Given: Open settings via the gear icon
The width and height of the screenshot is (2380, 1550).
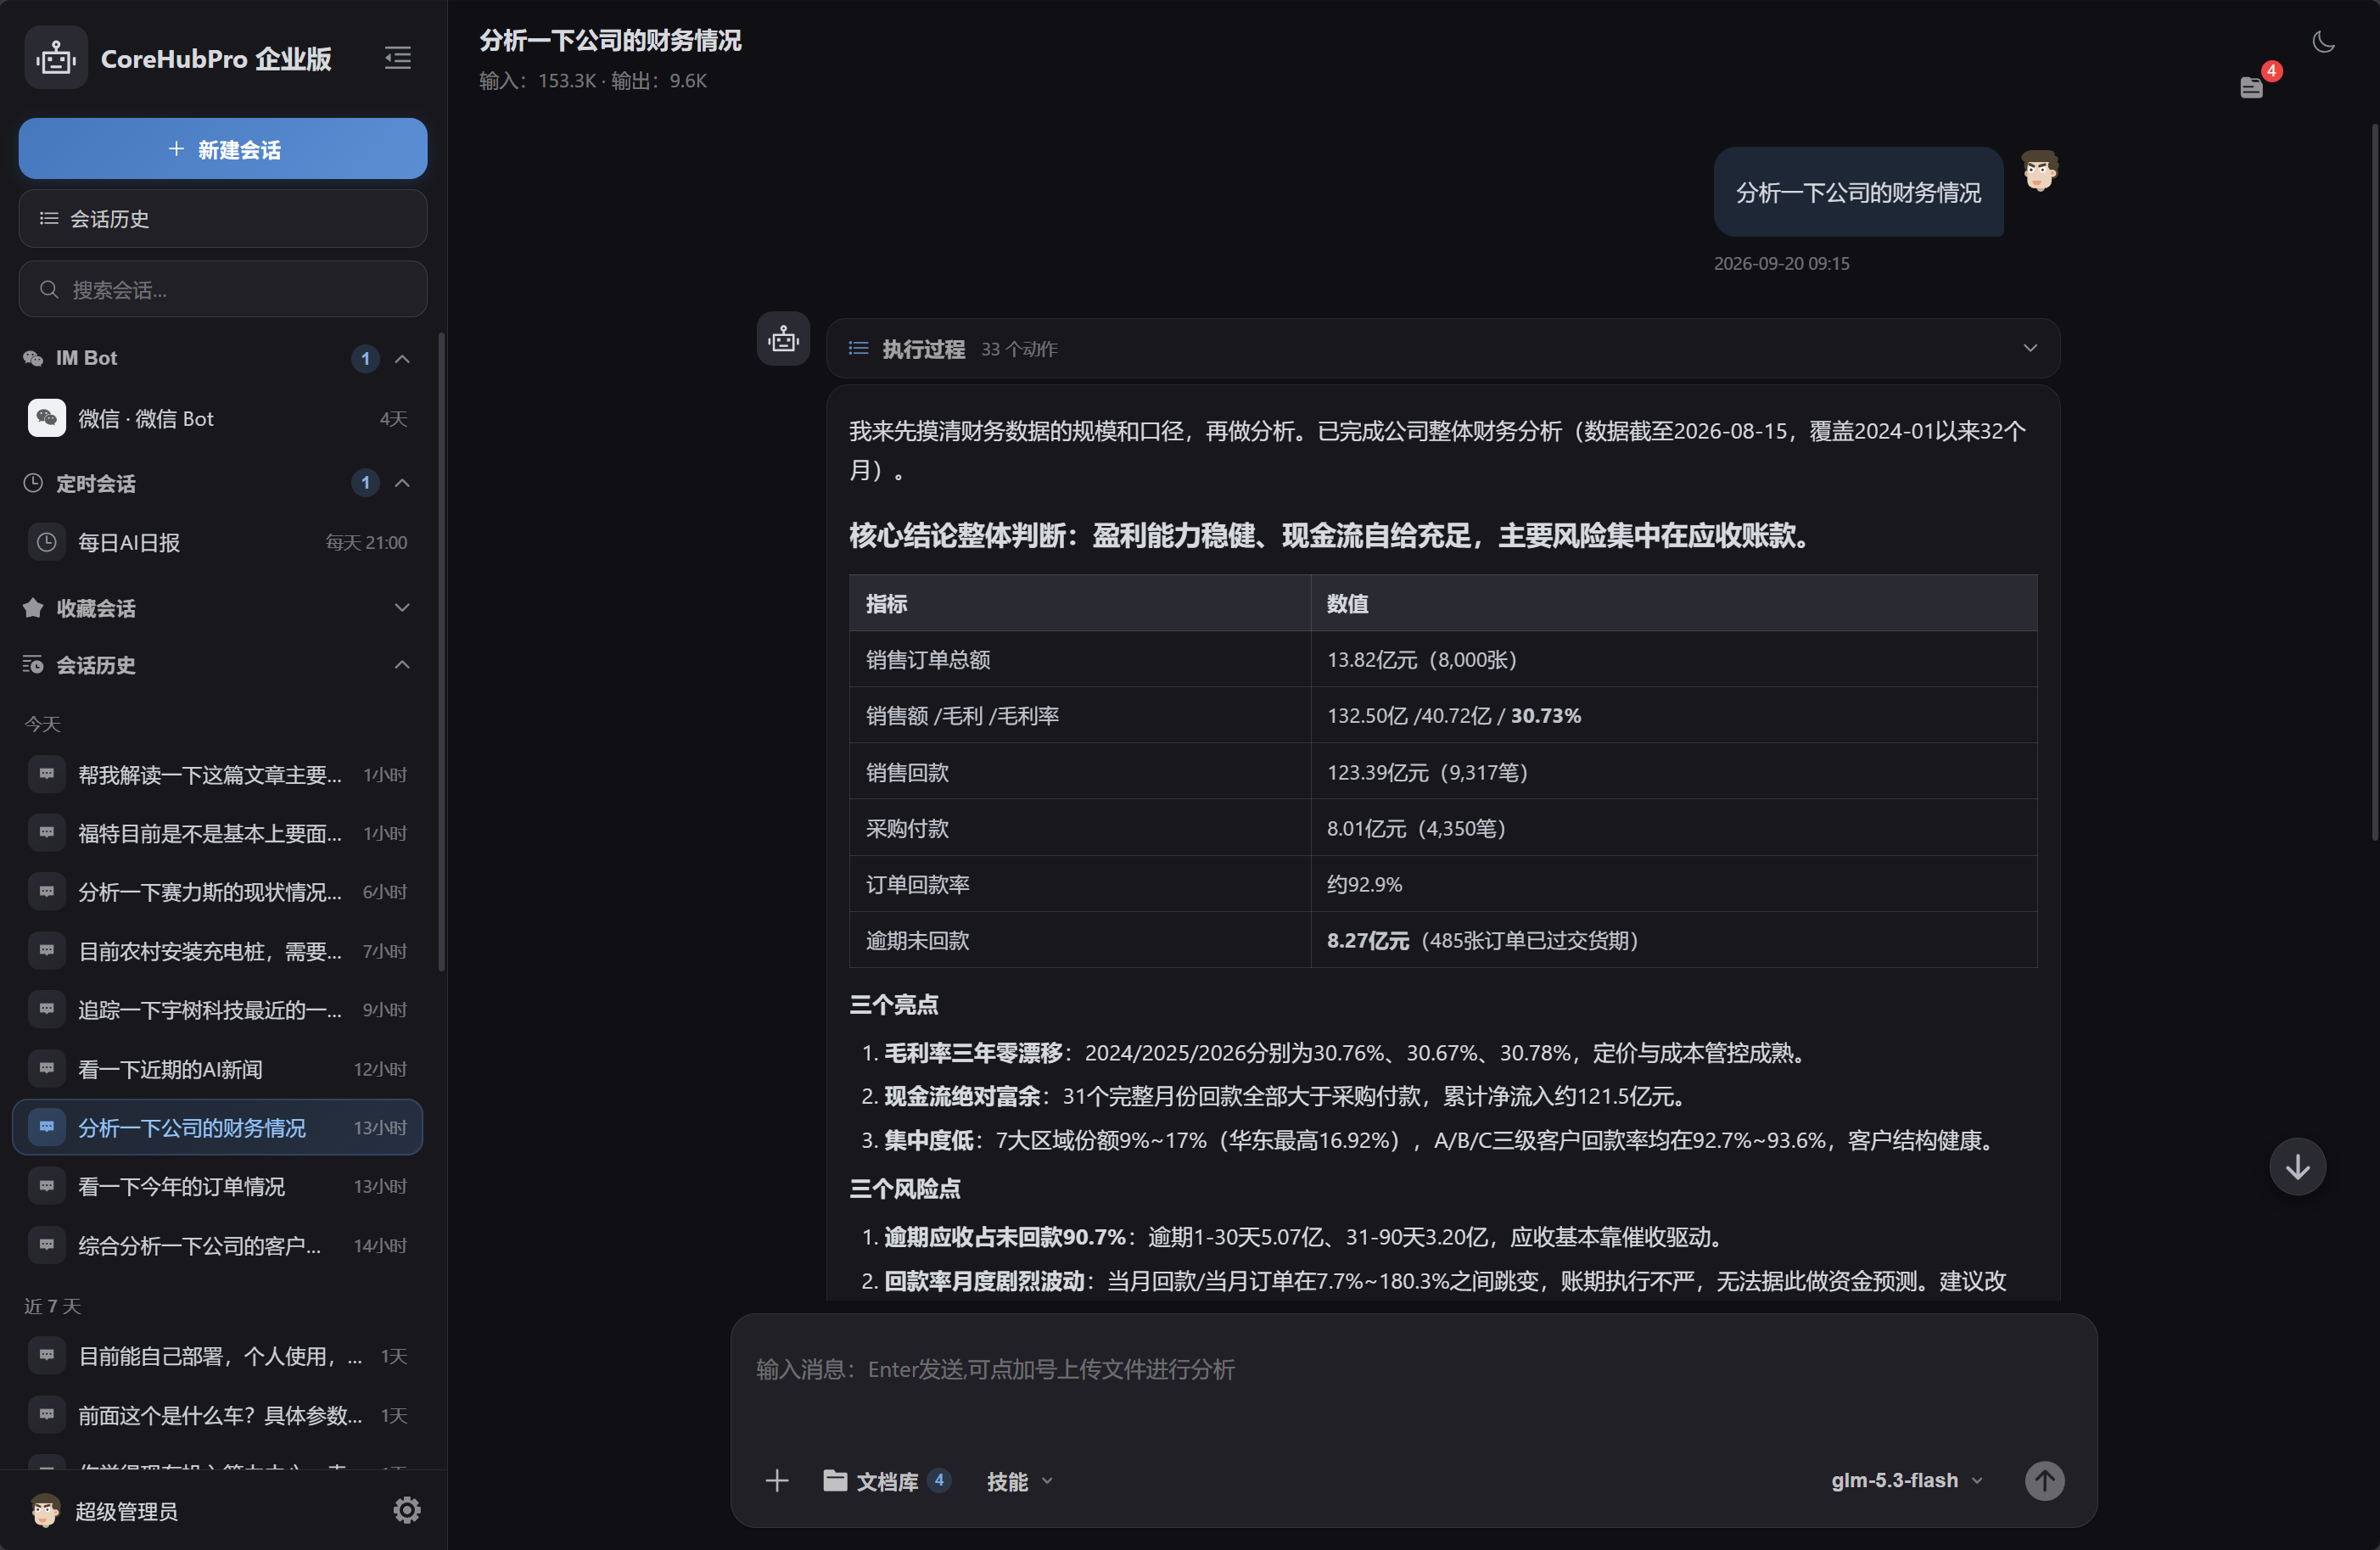Looking at the screenshot, I should (x=406, y=1509).
